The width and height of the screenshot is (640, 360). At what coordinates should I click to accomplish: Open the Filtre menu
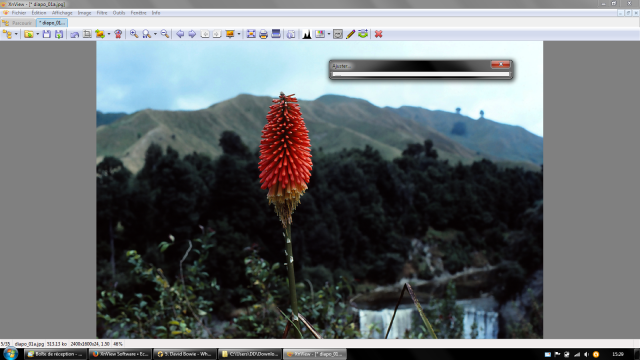click(x=102, y=13)
